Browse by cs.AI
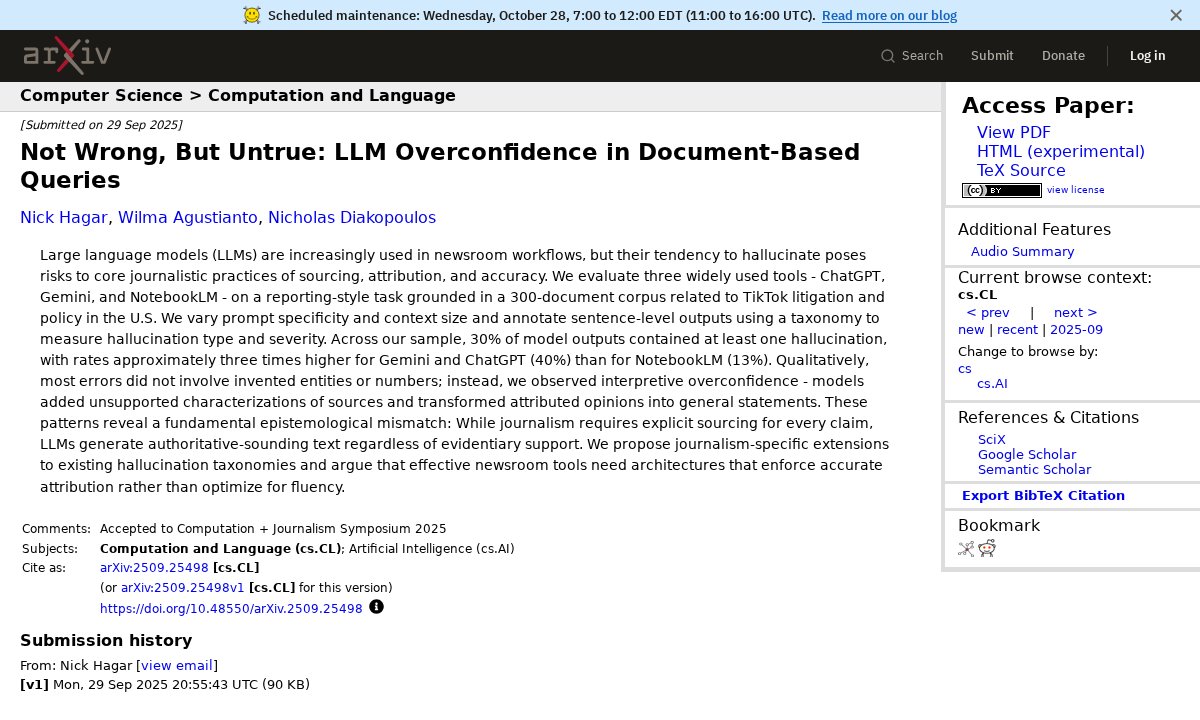The height and width of the screenshot is (720, 1200). [992, 384]
